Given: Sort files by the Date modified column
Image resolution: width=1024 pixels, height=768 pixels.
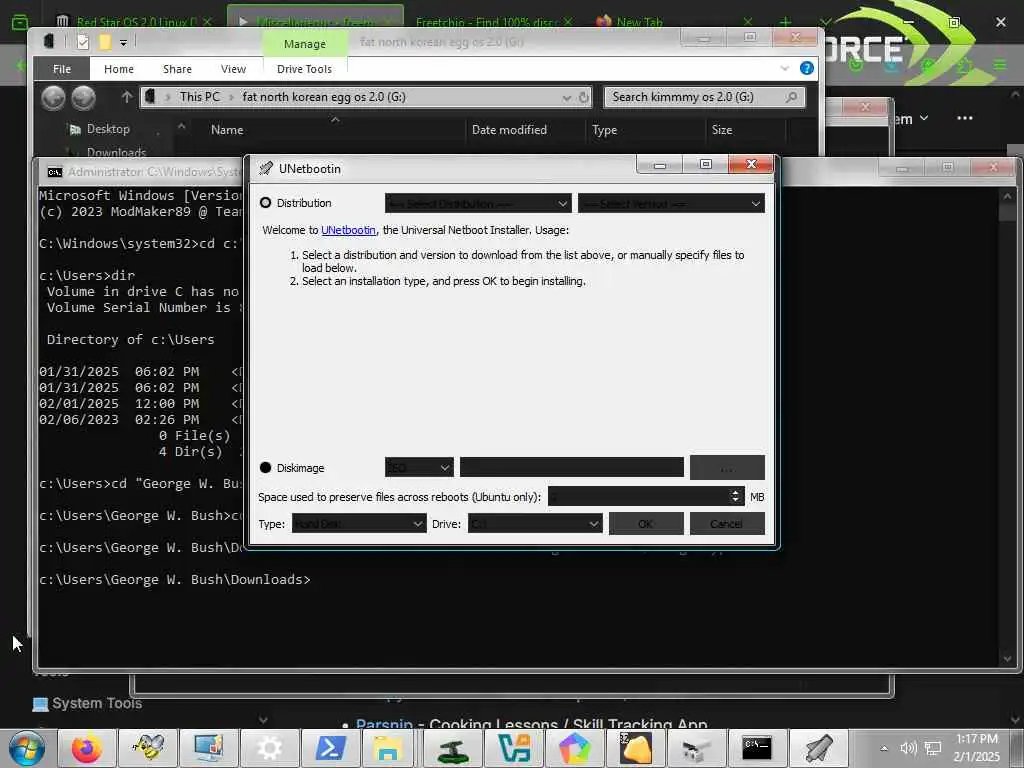Looking at the screenshot, I should click(509, 130).
